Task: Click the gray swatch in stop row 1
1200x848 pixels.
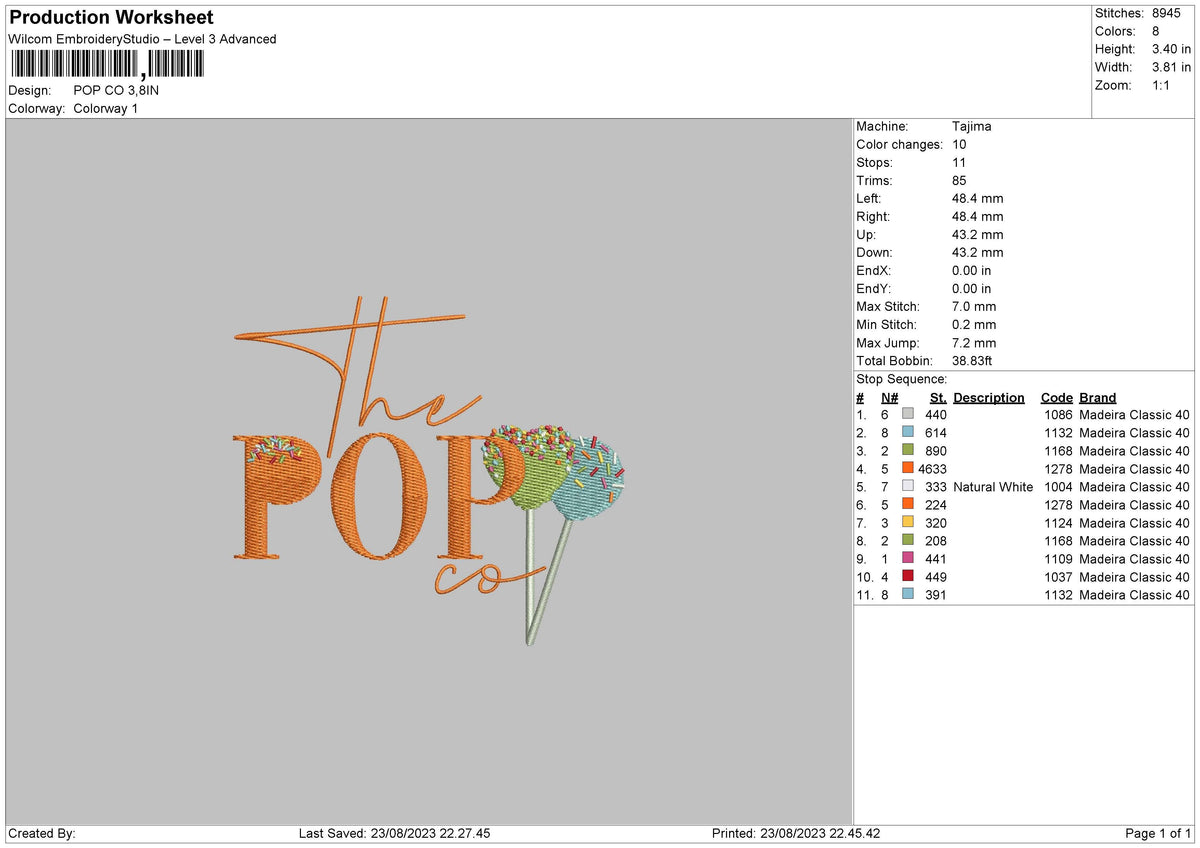Action: (908, 414)
